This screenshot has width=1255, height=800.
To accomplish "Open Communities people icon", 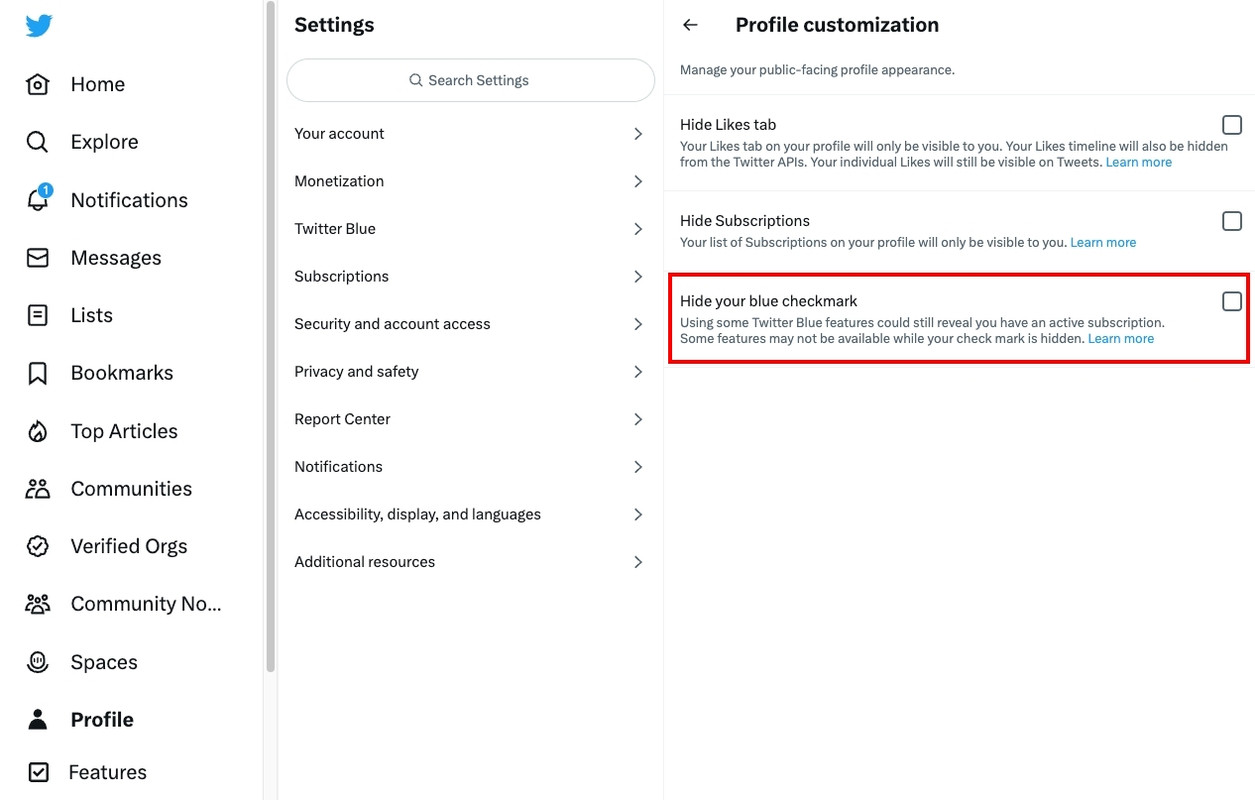I will pos(37,489).
